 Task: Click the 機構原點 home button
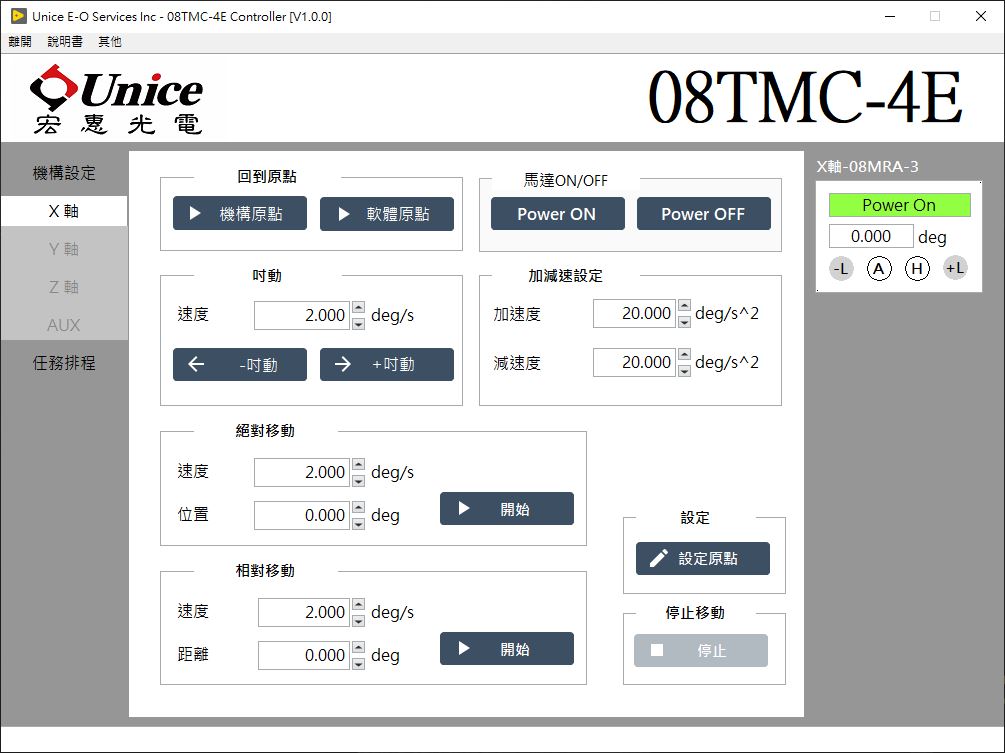click(x=240, y=213)
